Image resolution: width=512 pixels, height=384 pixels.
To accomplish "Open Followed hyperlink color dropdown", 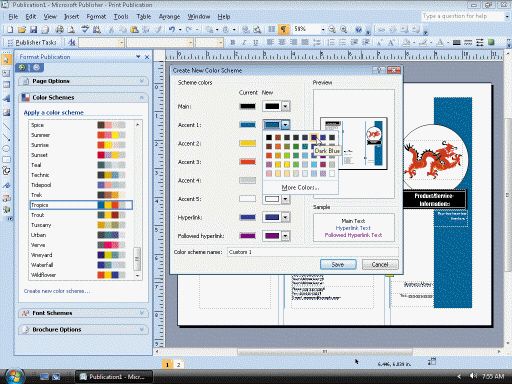I will click(x=285, y=236).
